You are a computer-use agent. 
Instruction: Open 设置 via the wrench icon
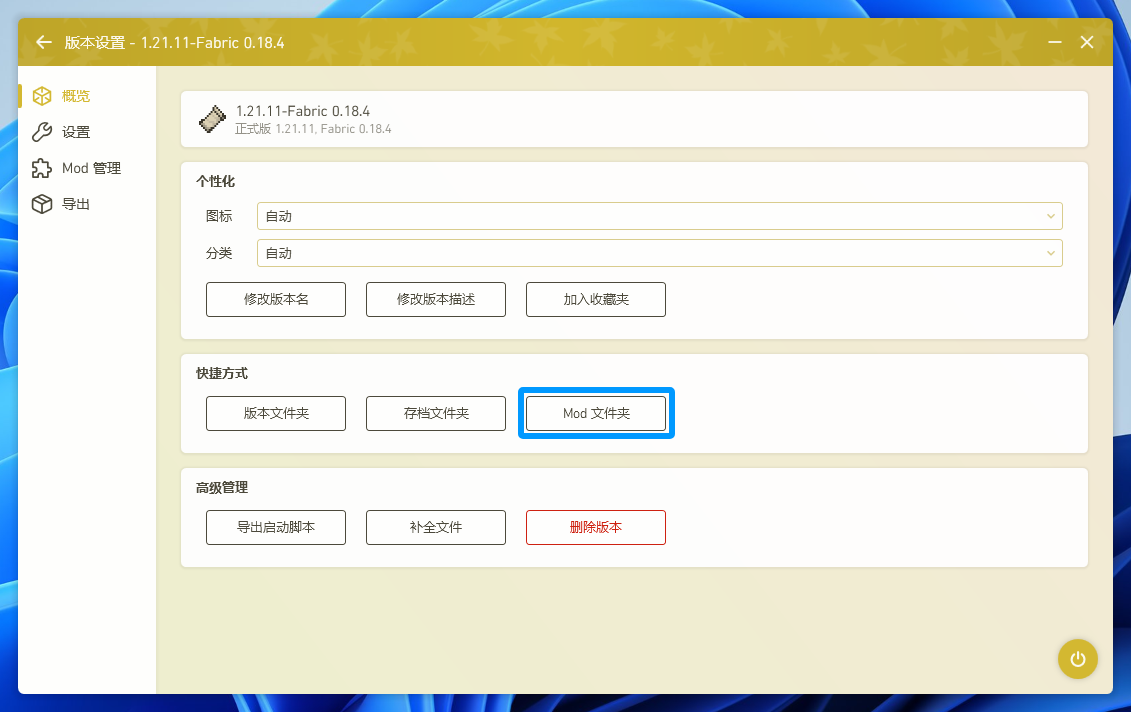pos(42,132)
